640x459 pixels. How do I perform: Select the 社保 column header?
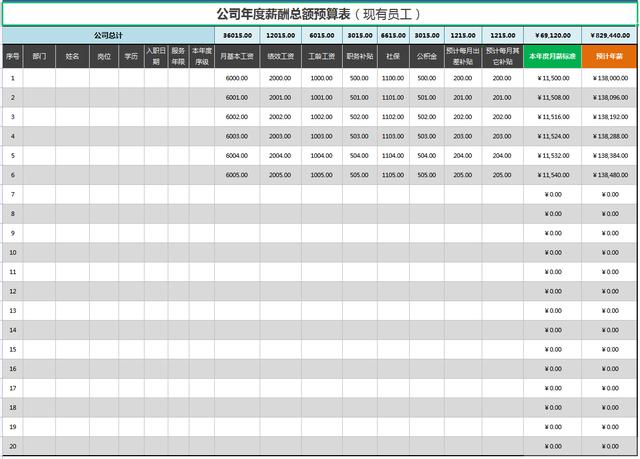pyautogui.click(x=393, y=56)
